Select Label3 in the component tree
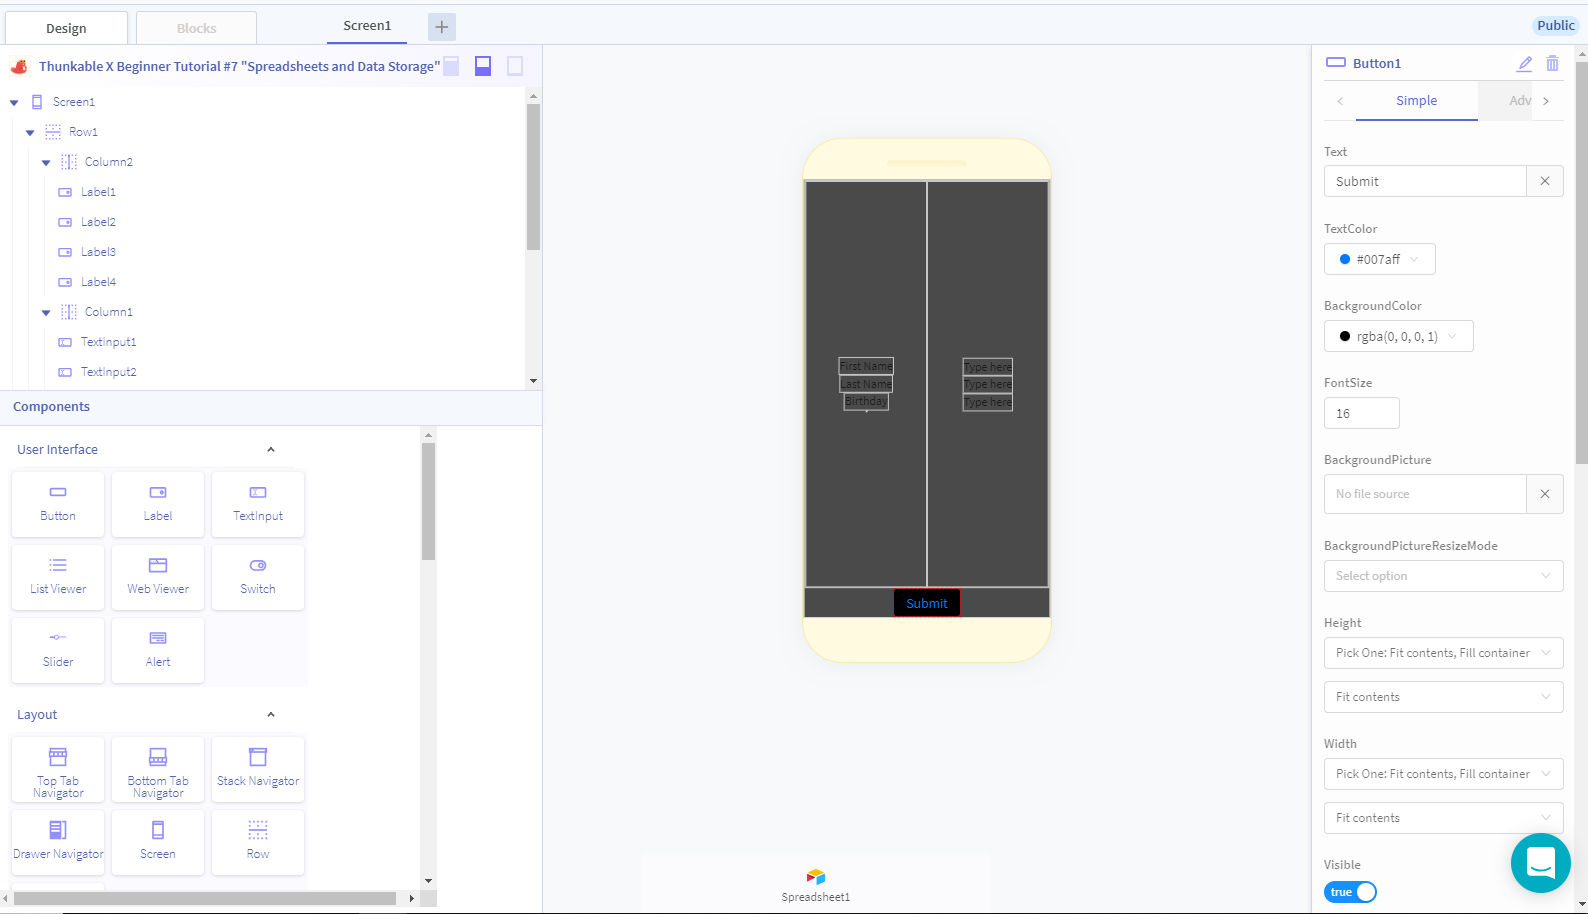This screenshot has height=914, width=1588. click(98, 252)
